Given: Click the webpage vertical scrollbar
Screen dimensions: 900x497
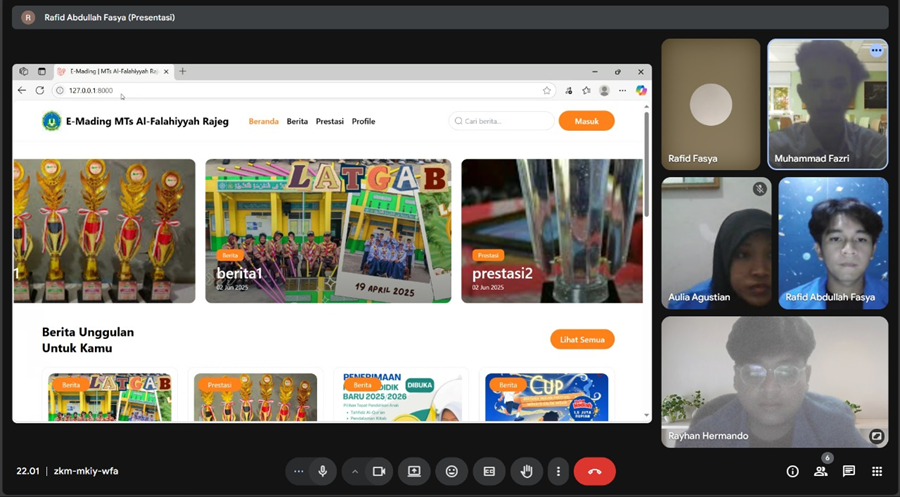Looking at the screenshot, I should [647, 165].
